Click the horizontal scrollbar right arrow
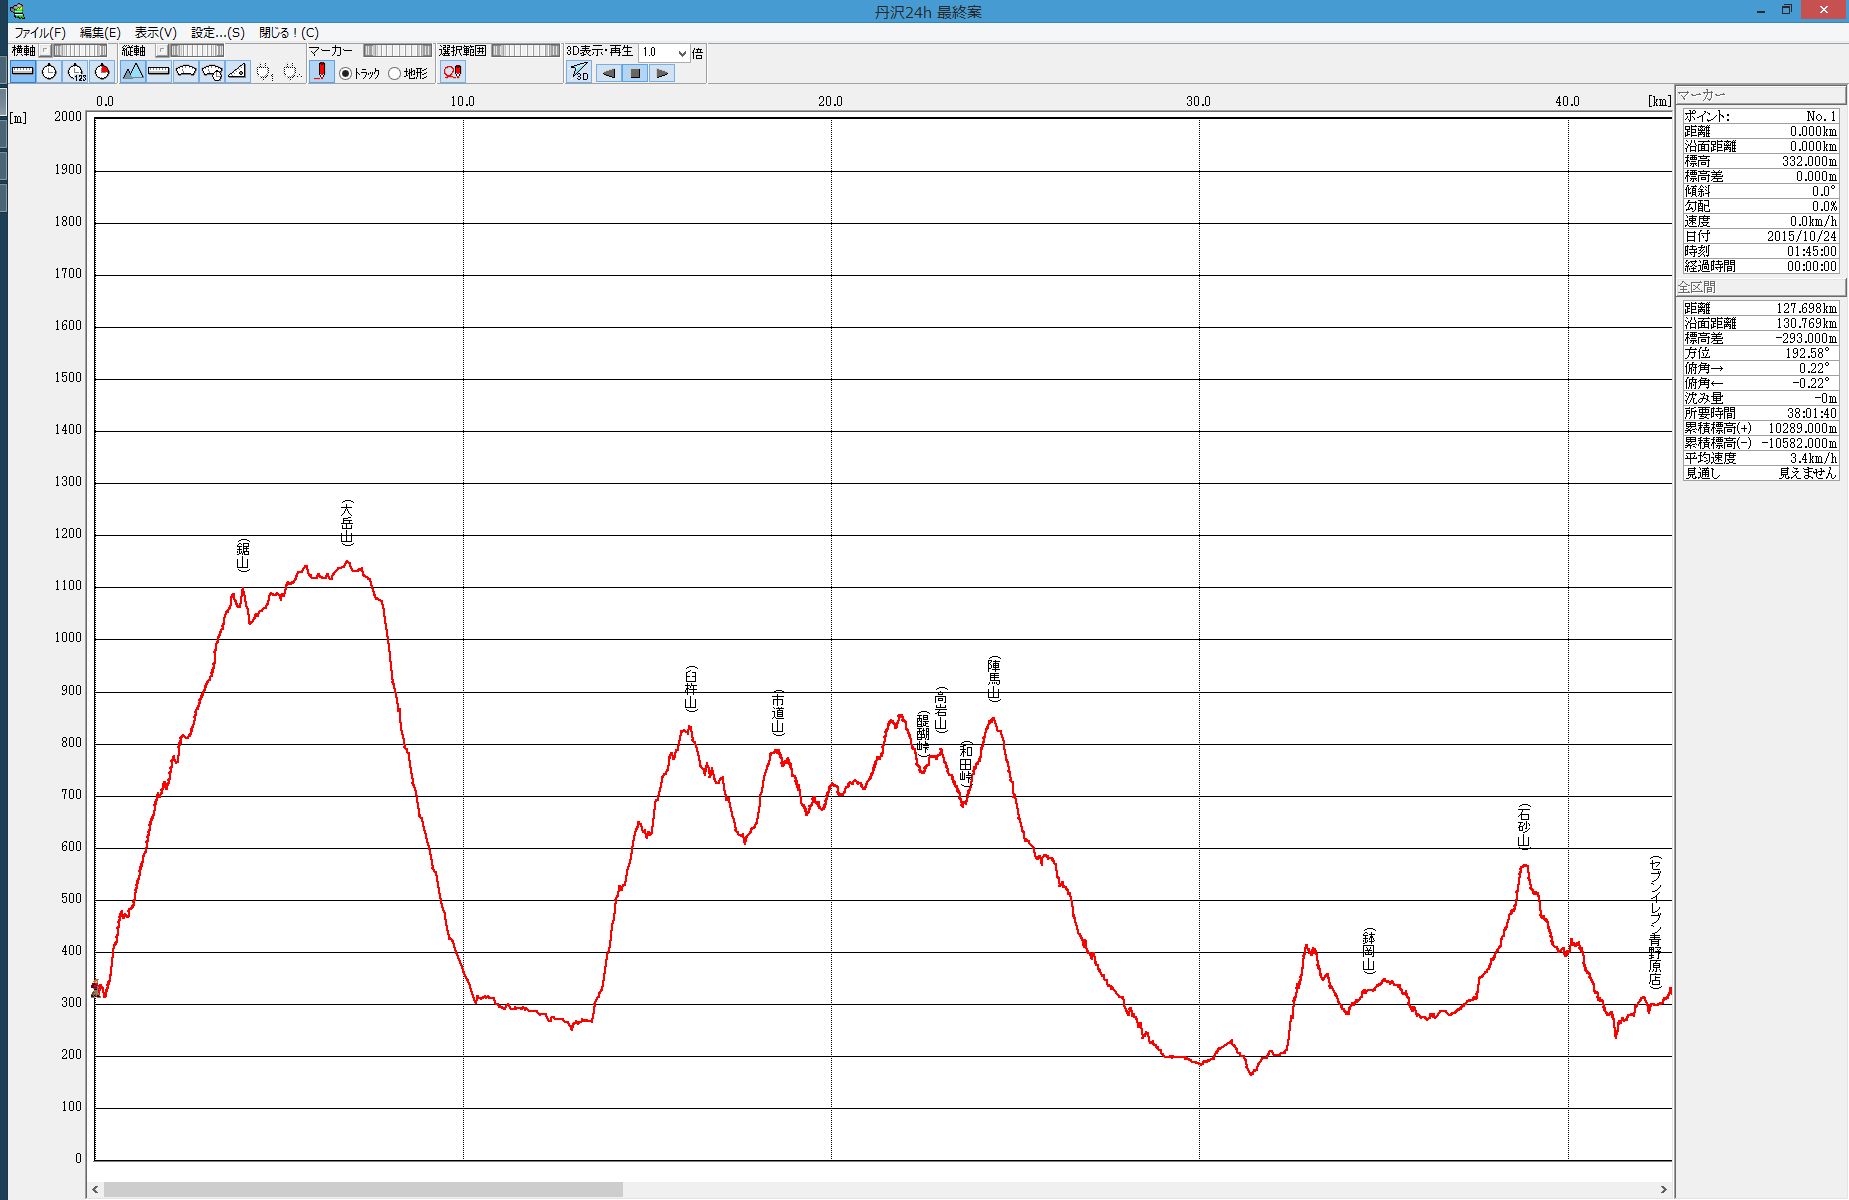The image size is (1849, 1200). pyautogui.click(x=1664, y=1189)
